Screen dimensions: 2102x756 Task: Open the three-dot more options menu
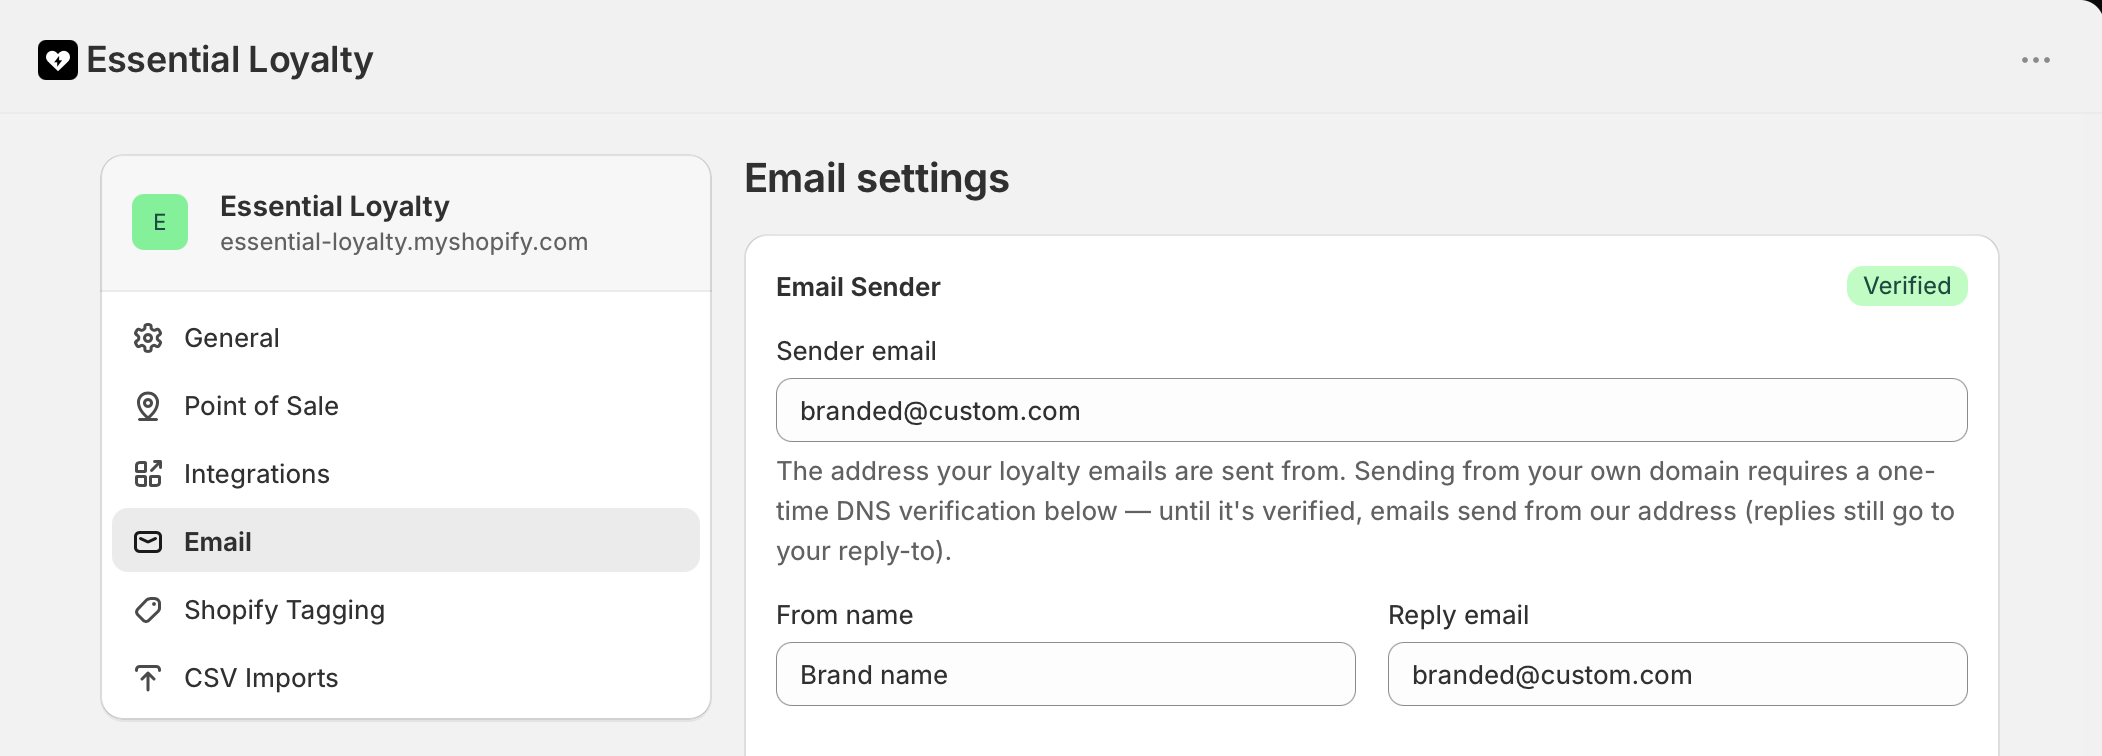tap(2035, 60)
